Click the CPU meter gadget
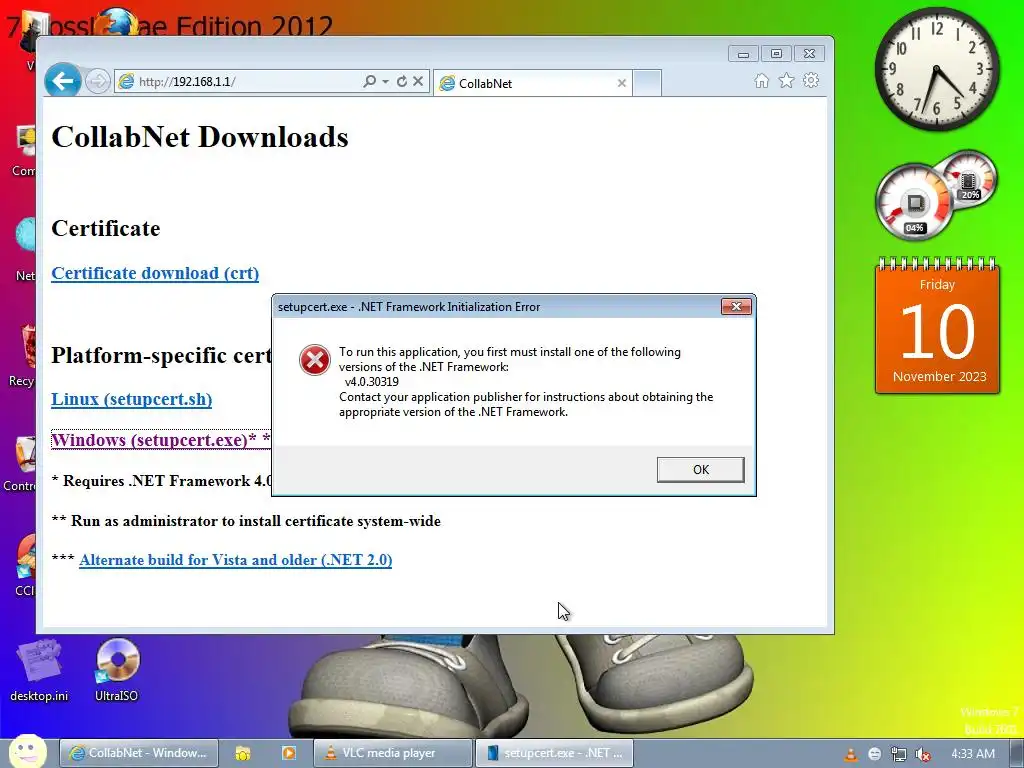This screenshot has height=768, width=1024. coord(914,202)
